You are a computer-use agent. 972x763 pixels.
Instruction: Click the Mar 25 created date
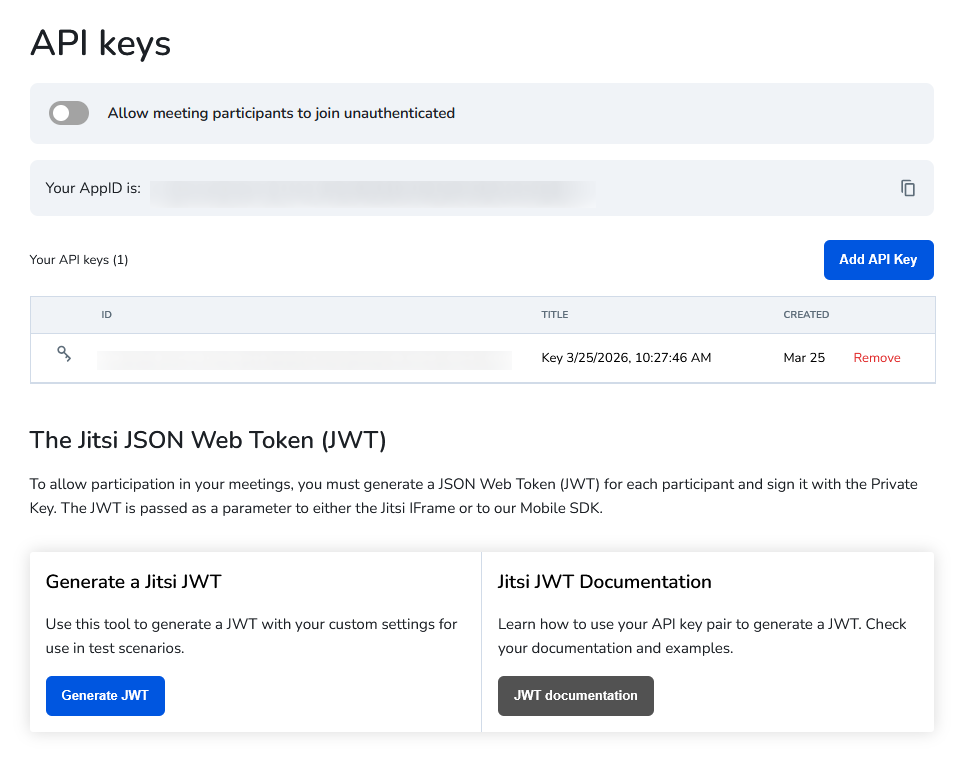click(x=804, y=358)
